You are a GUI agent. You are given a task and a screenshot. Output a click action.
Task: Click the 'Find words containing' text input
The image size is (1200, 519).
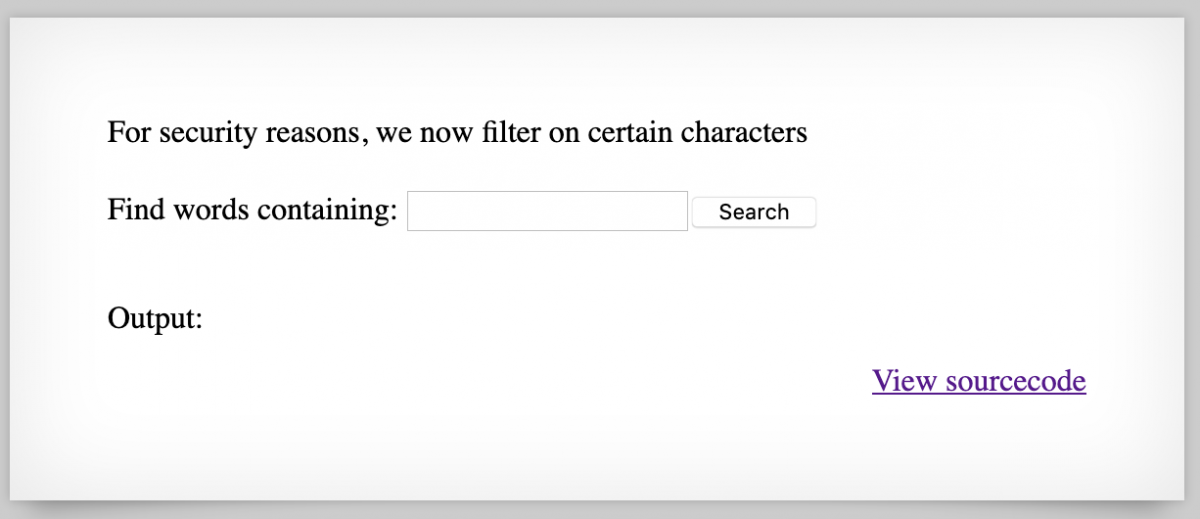click(547, 211)
